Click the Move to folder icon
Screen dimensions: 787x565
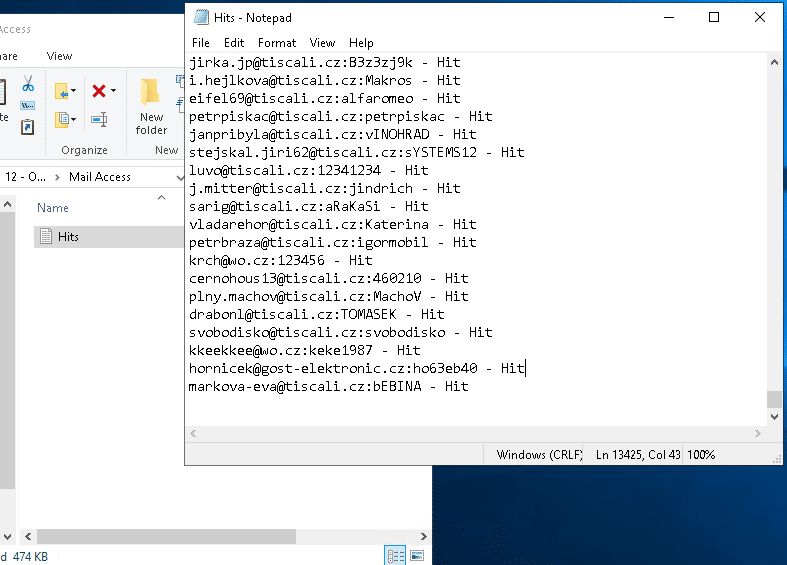coord(61,91)
